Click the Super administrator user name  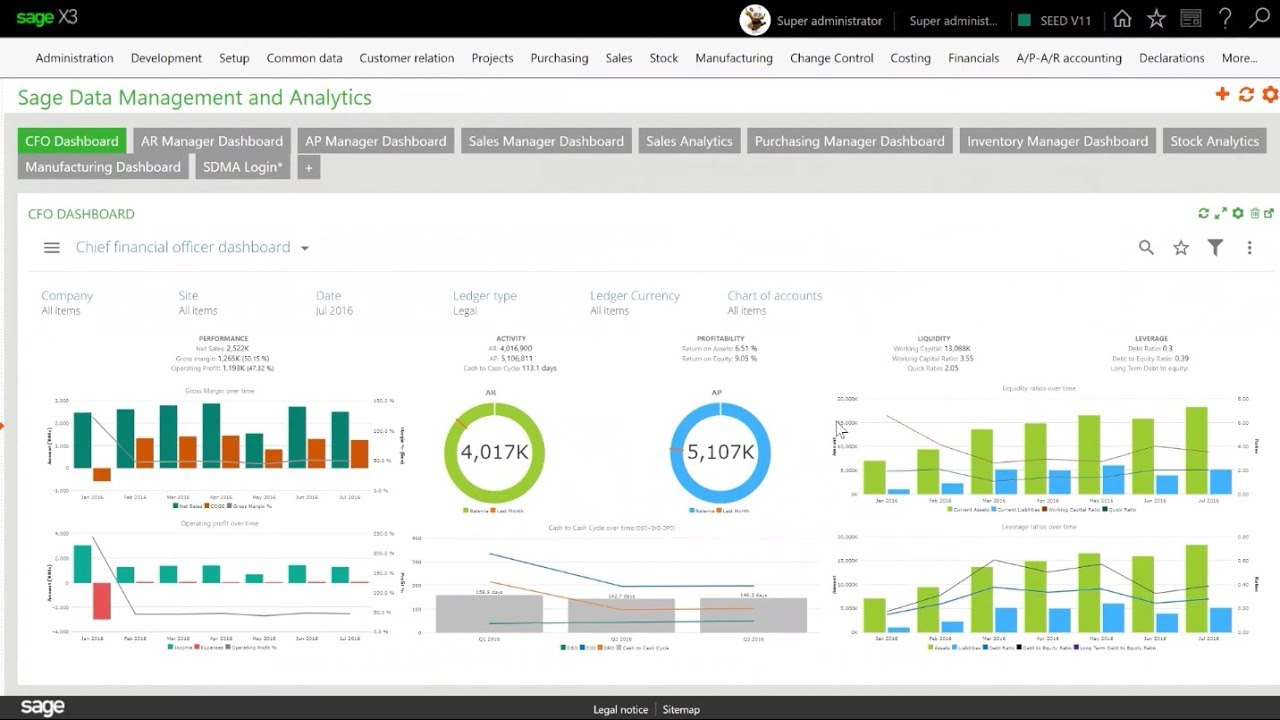tap(831, 20)
